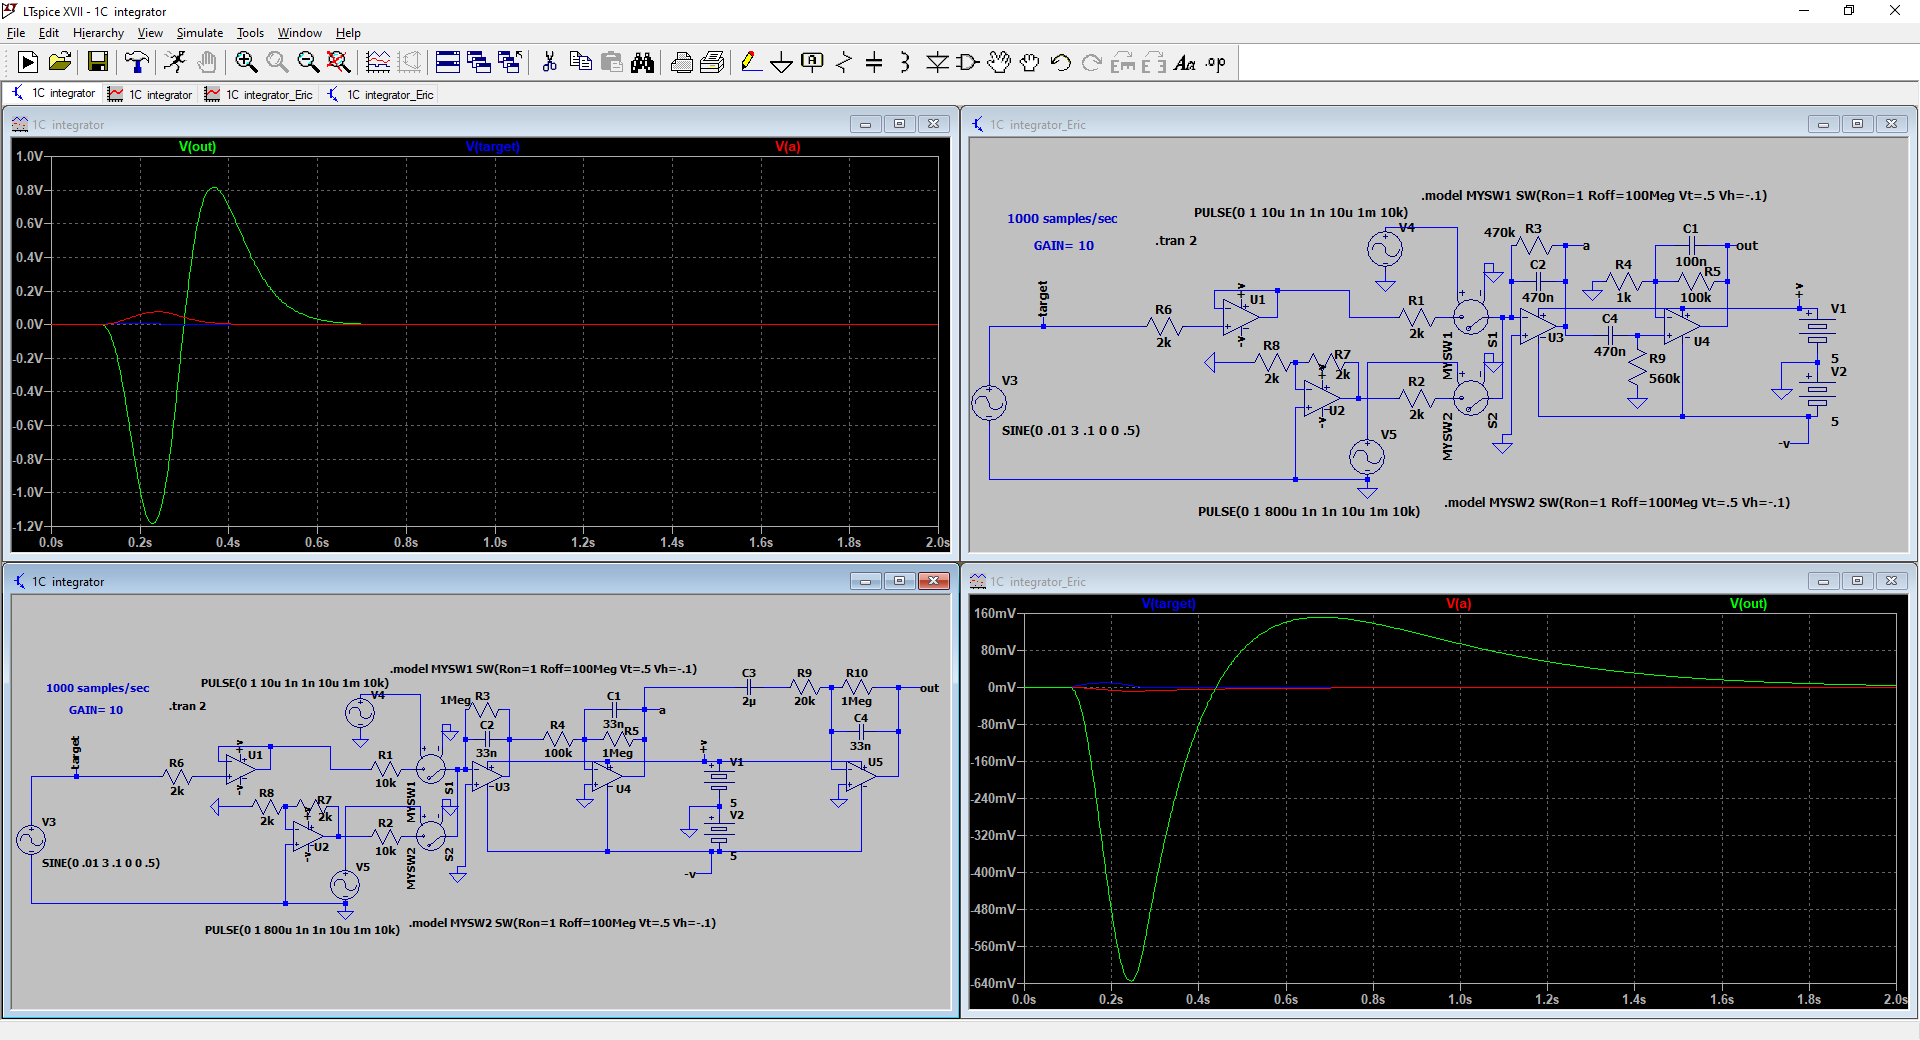Viewport: 1920px width, 1040px height.
Task: Click the Zoom In magnifier icon
Action: (x=246, y=63)
